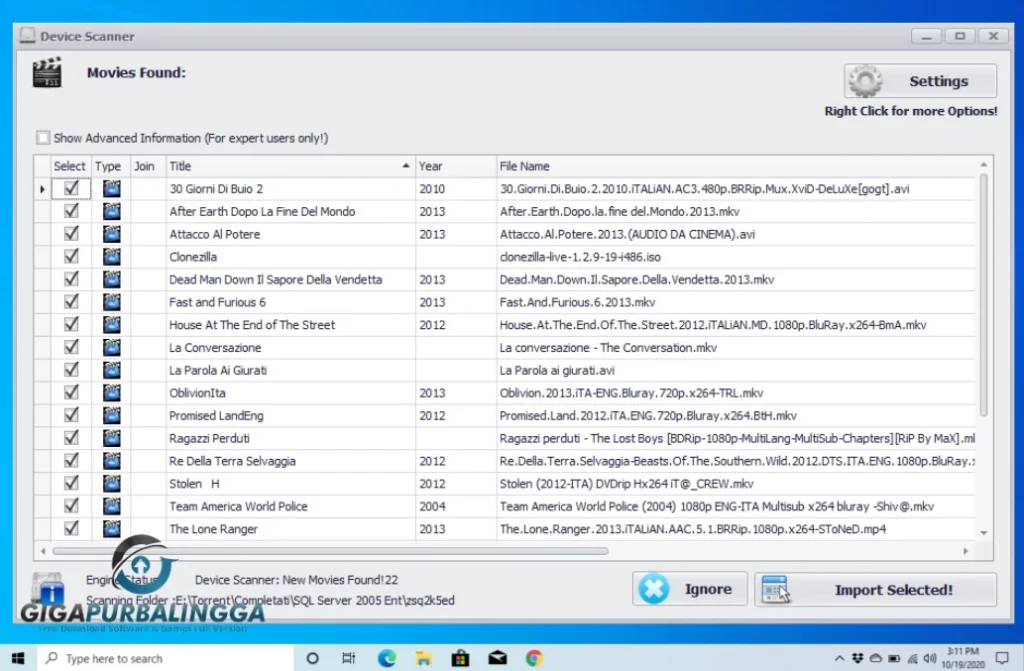Viewport: 1024px width, 671px height.
Task: Click the sort arrow on the Title column header
Action: point(406,165)
